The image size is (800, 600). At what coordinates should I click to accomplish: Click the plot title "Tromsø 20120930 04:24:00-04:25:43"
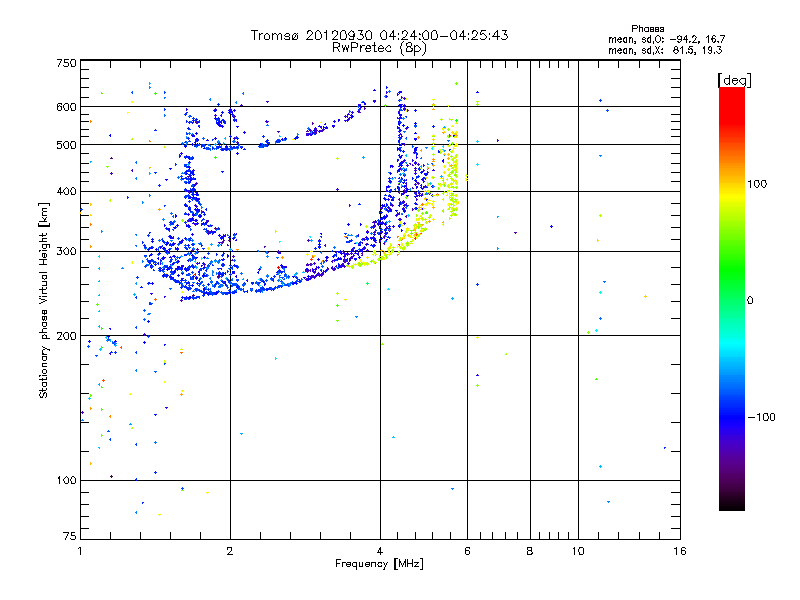(379, 35)
